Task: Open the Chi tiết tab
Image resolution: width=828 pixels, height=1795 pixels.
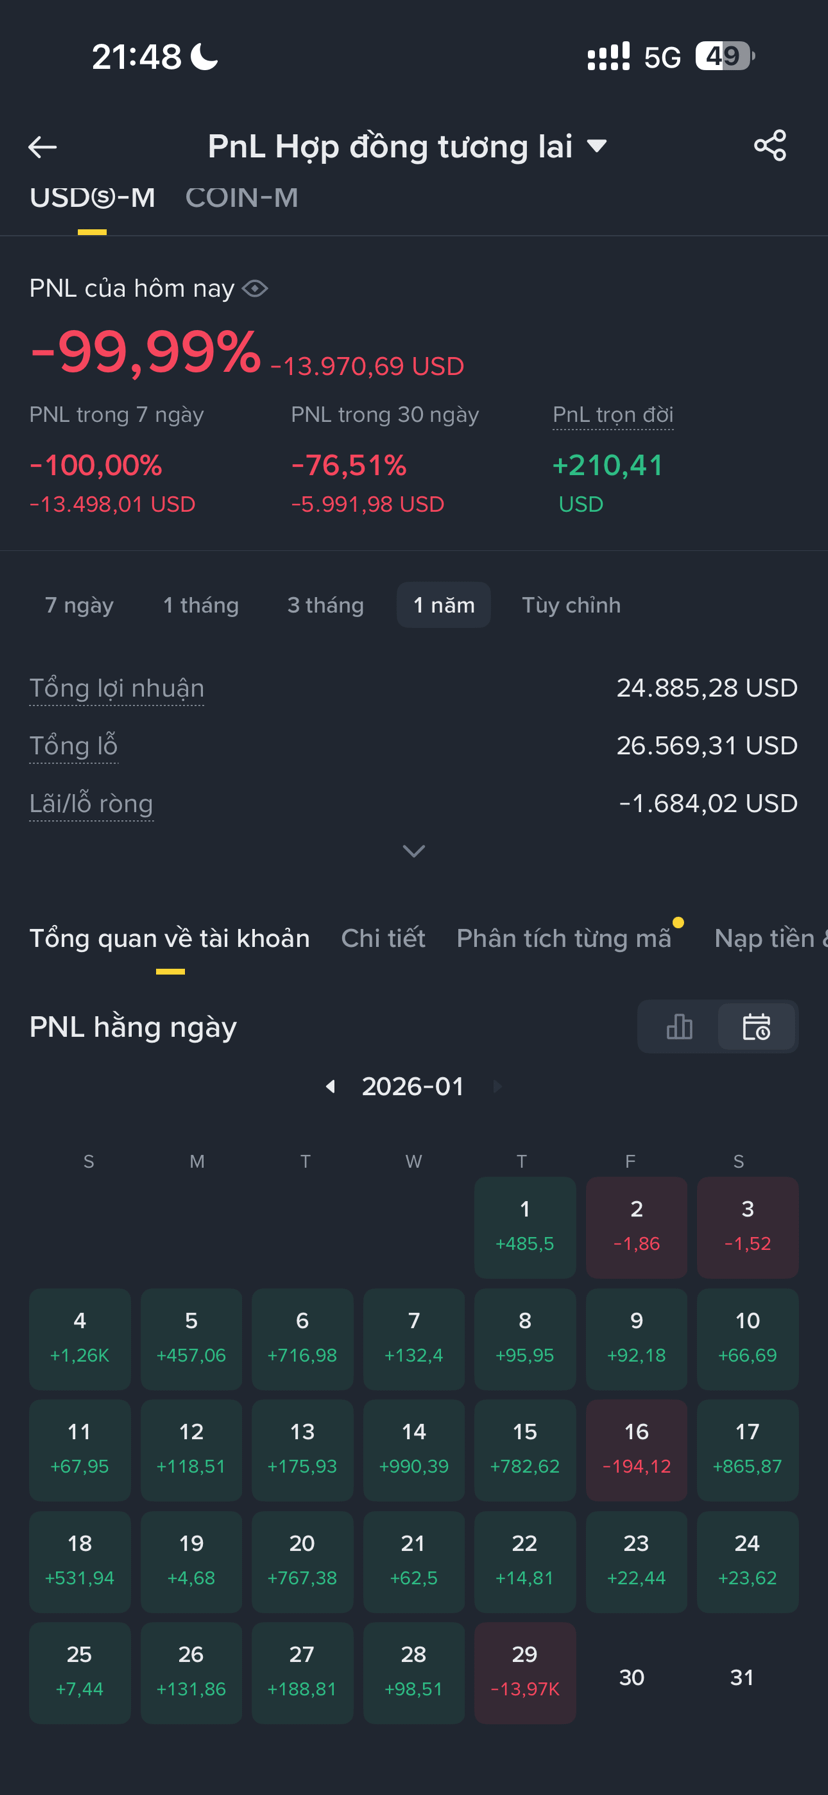Action: pos(383,938)
